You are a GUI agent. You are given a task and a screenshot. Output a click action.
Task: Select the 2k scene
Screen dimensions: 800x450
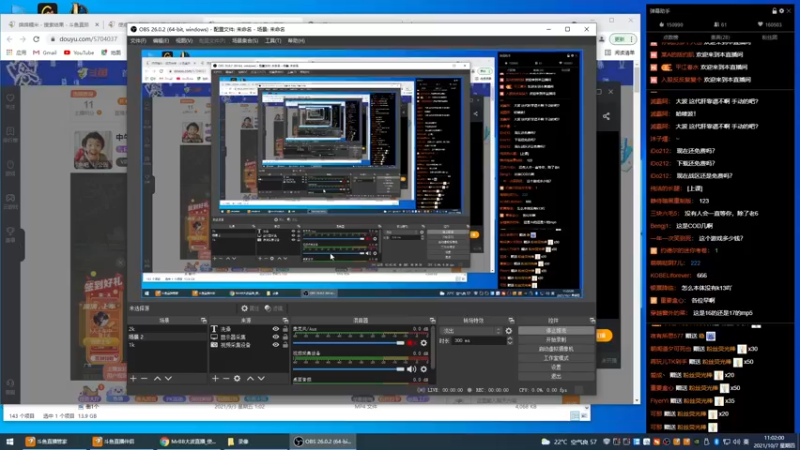(x=167, y=329)
